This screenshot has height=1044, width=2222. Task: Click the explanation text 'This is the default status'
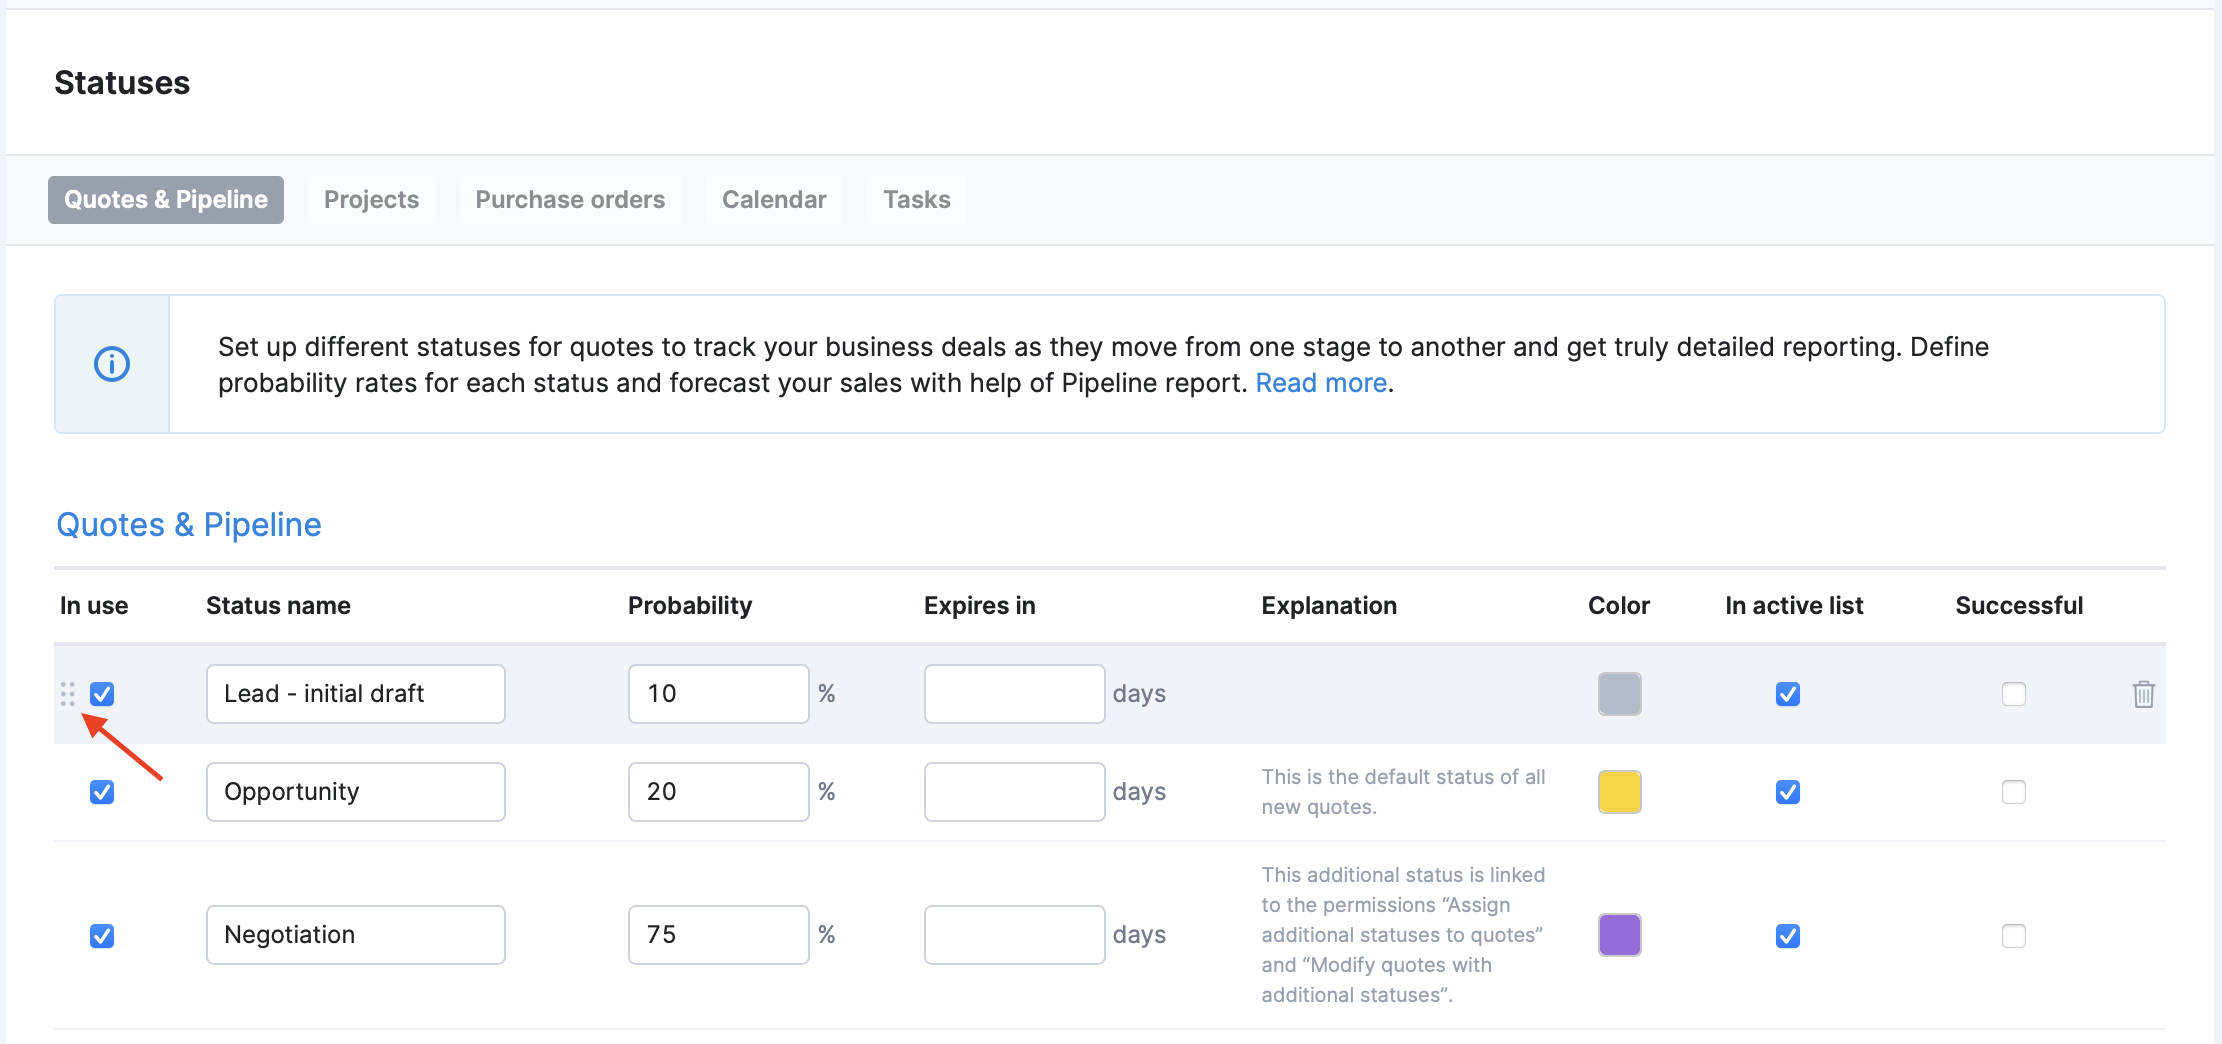(1403, 792)
